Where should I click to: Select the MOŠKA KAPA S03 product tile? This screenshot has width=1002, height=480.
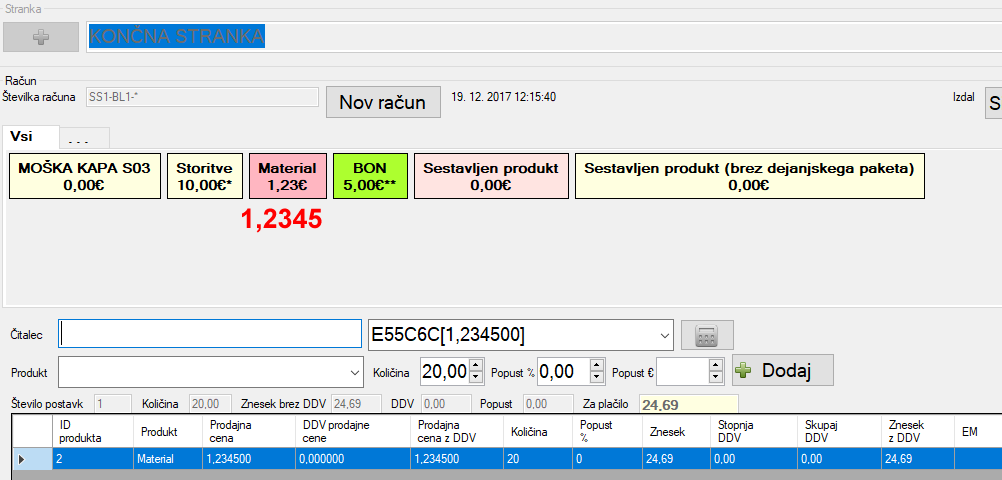click(x=84, y=176)
